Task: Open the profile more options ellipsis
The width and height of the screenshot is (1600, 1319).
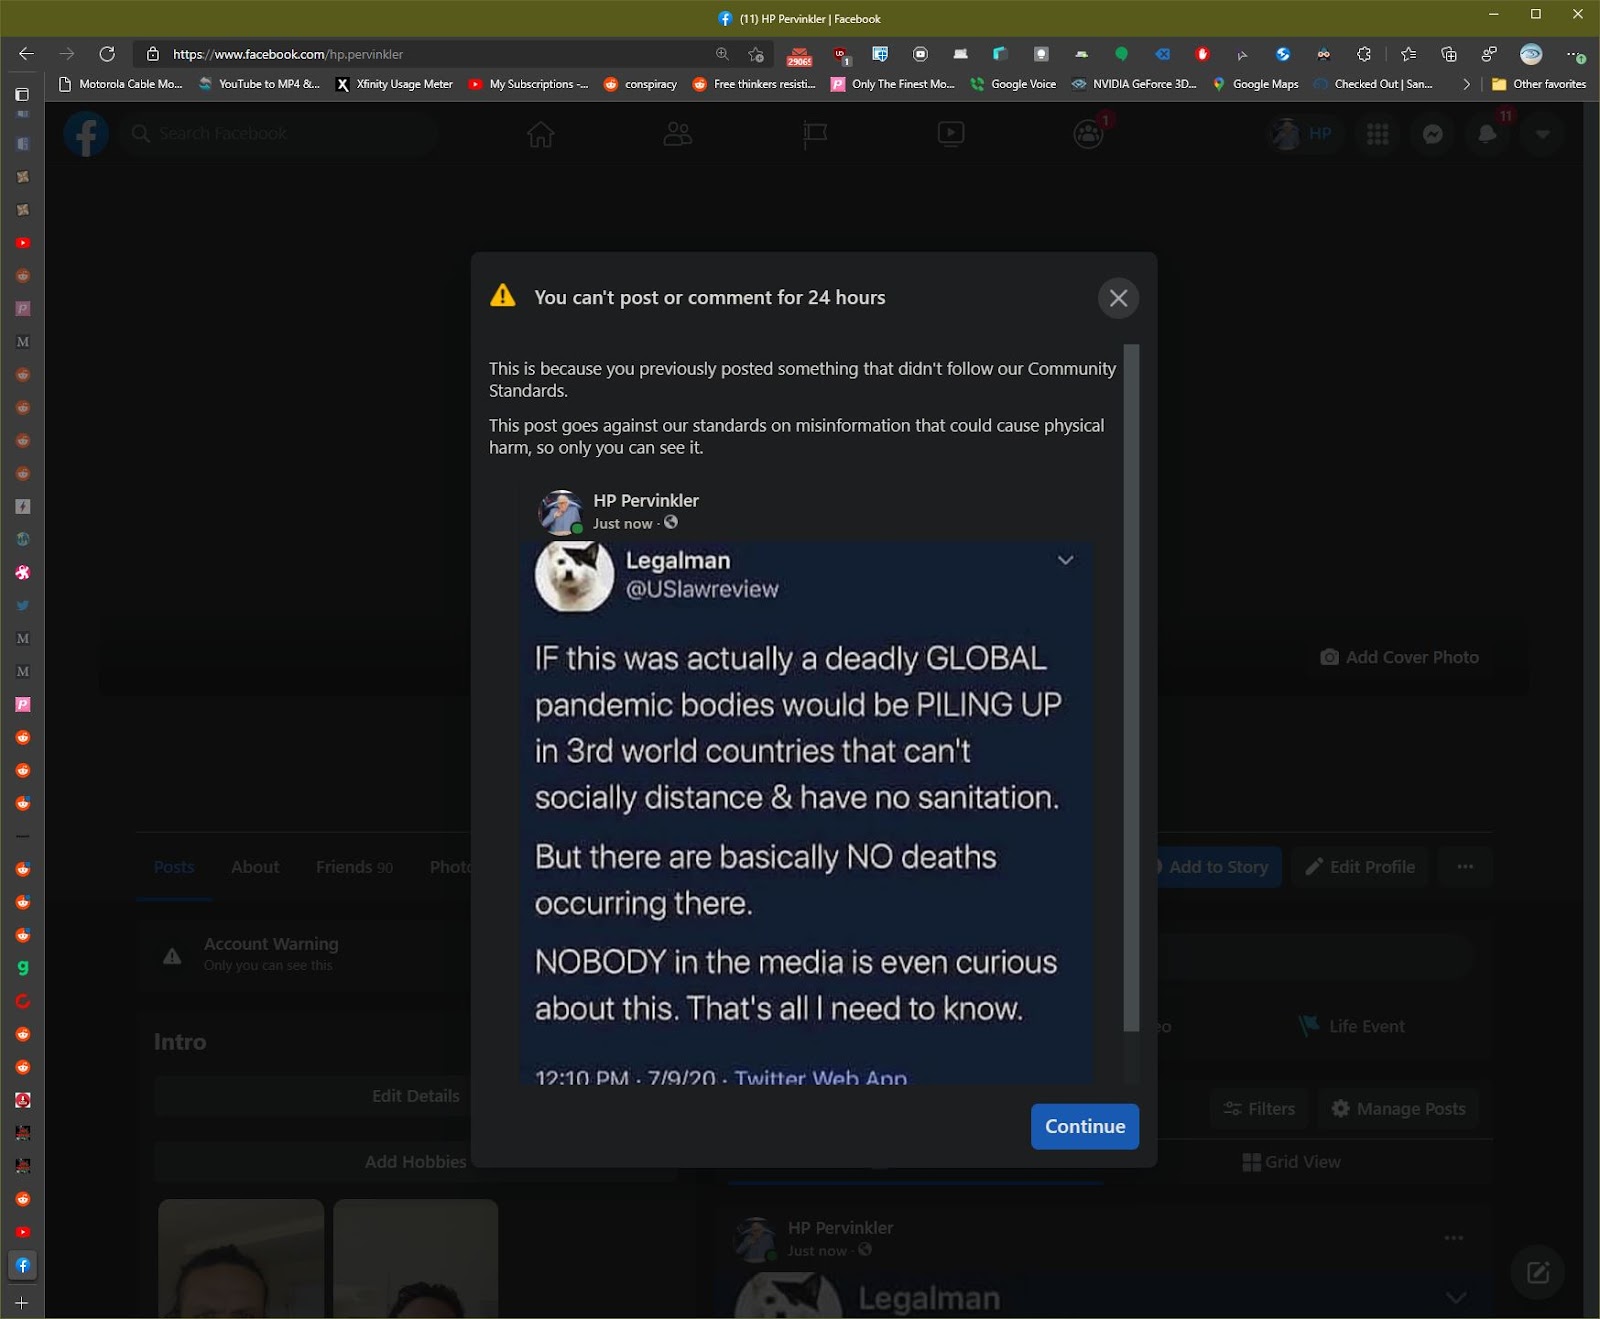Action: click(x=1465, y=867)
